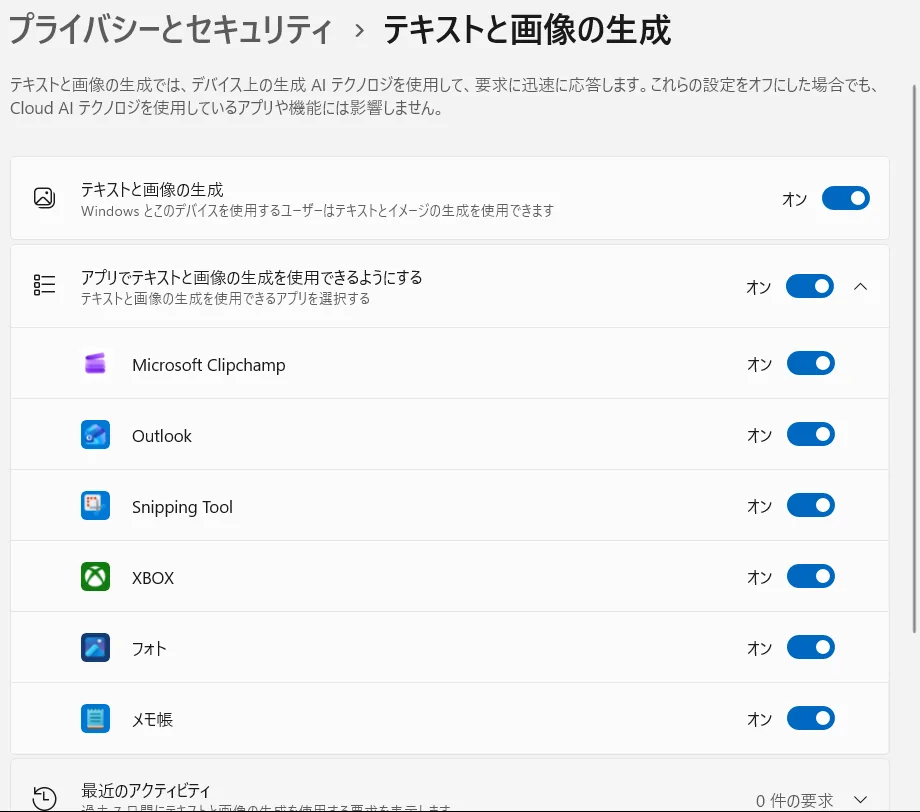
Task: Click the XBOX label text
Action: coord(153,578)
